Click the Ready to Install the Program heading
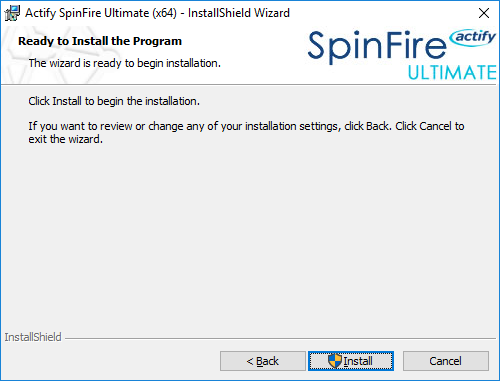This screenshot has width=500, height=381. 100,41
